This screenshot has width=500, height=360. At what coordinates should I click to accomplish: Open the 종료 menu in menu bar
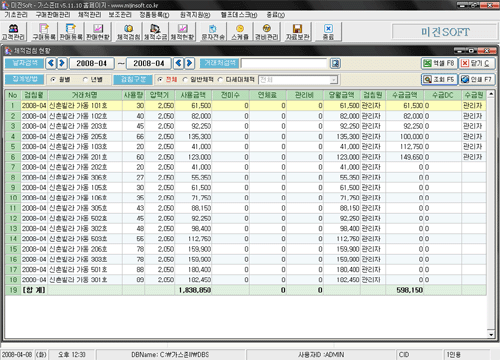coord(276,15)
